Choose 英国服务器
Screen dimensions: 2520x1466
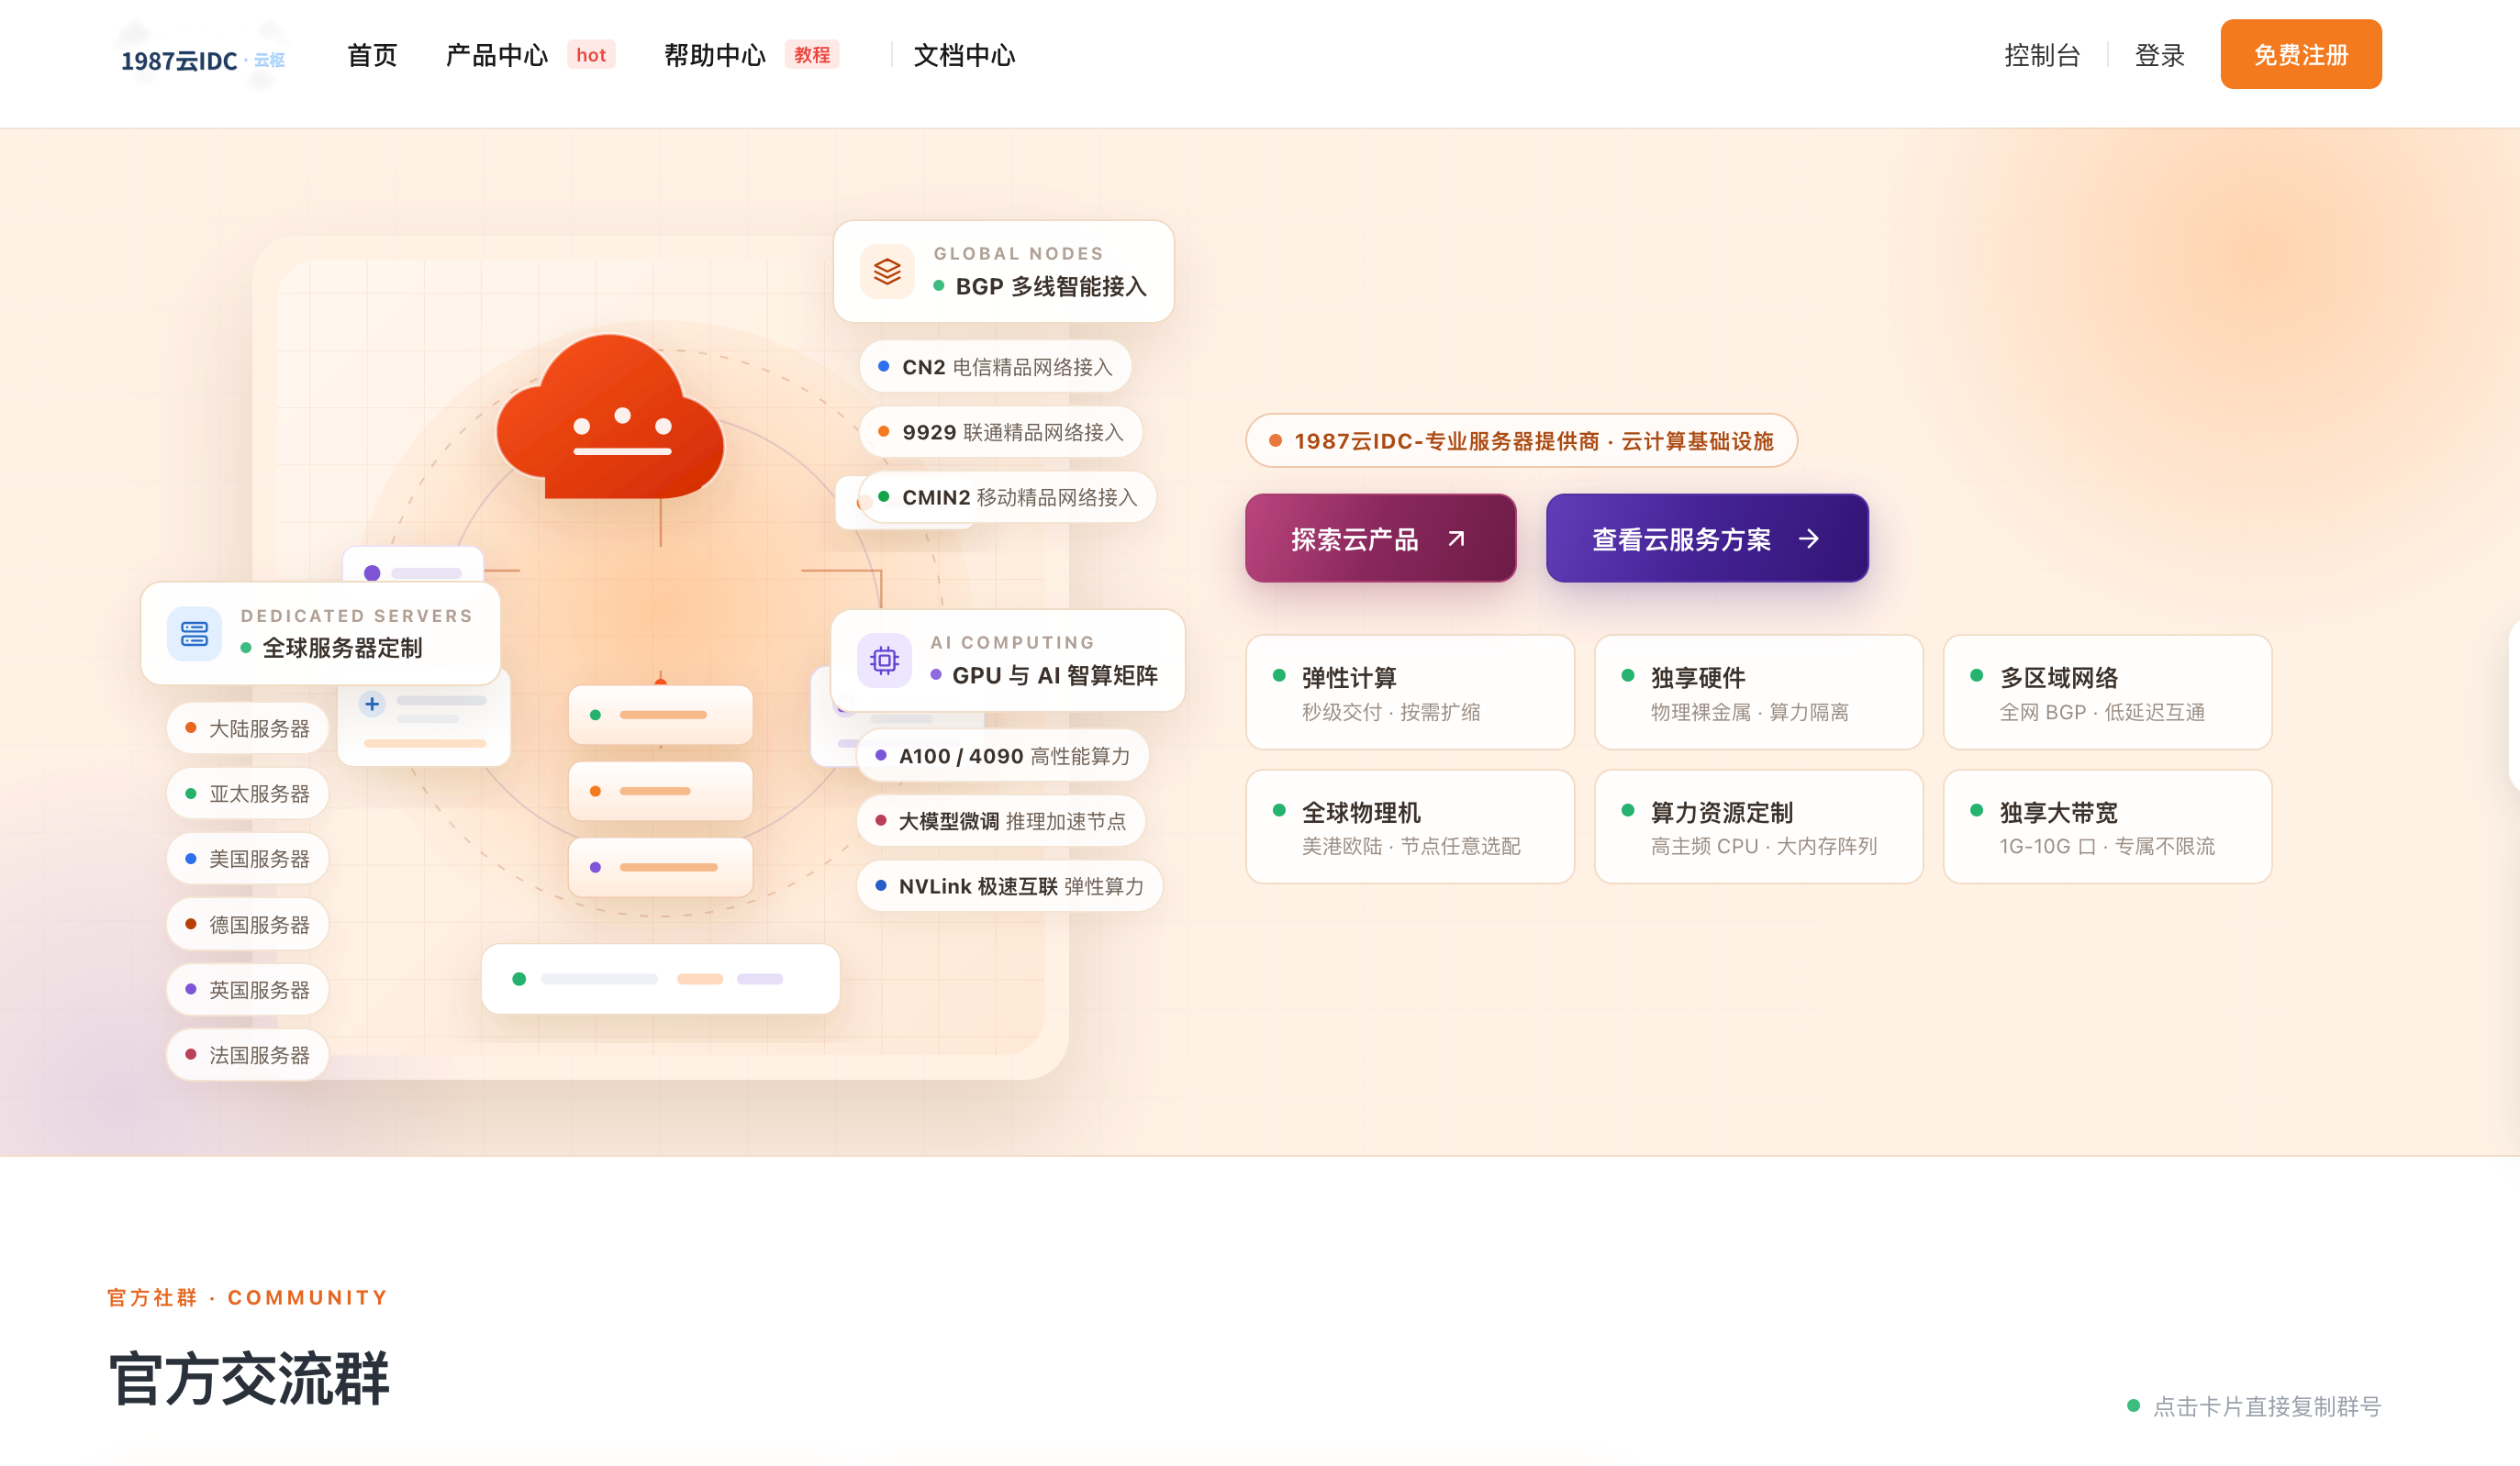click(248, 989)
